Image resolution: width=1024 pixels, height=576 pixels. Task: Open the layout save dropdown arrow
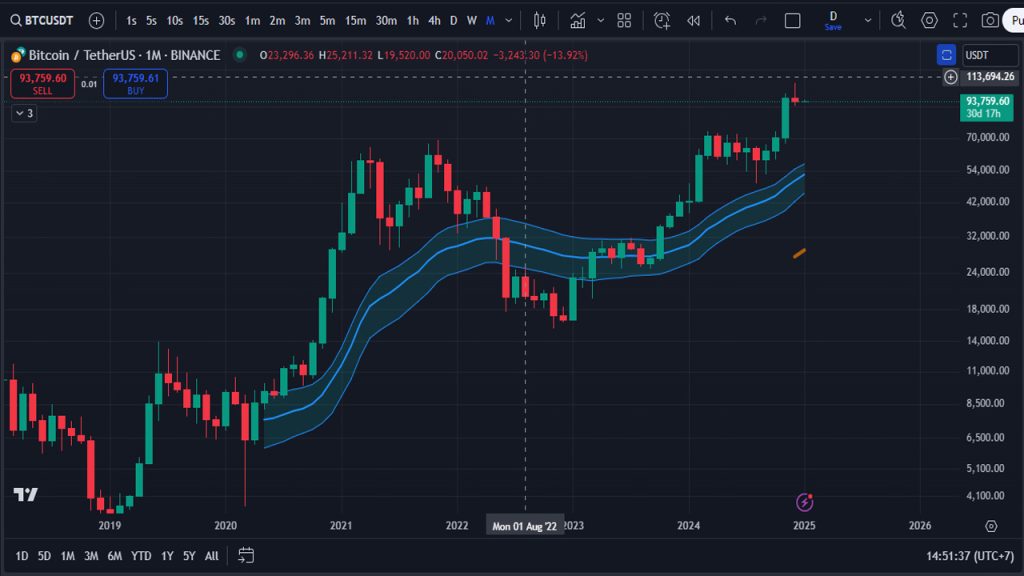coord(868,19)
